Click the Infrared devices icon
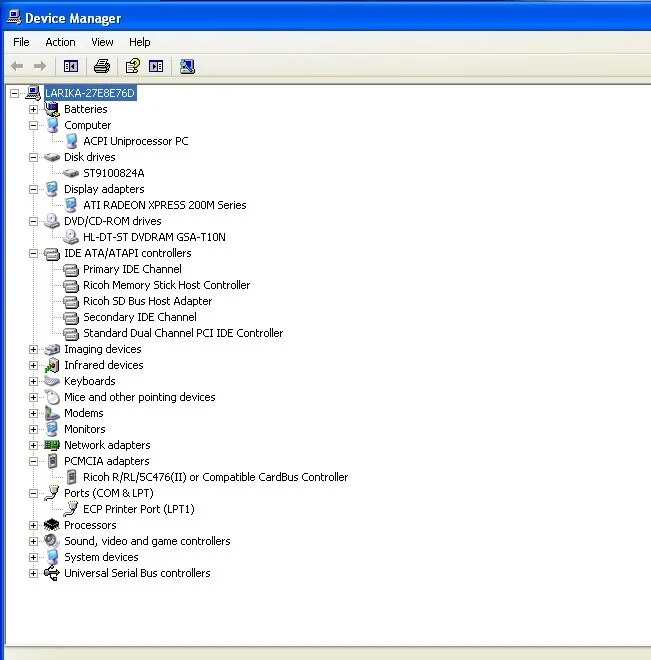 [52, 365]
